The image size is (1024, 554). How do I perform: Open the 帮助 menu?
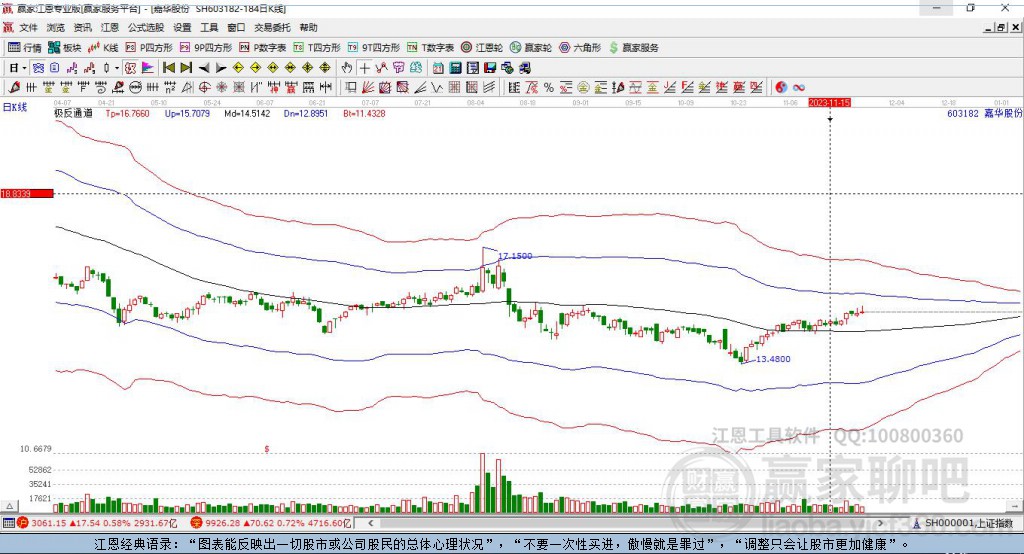click(x=308, y=27)
